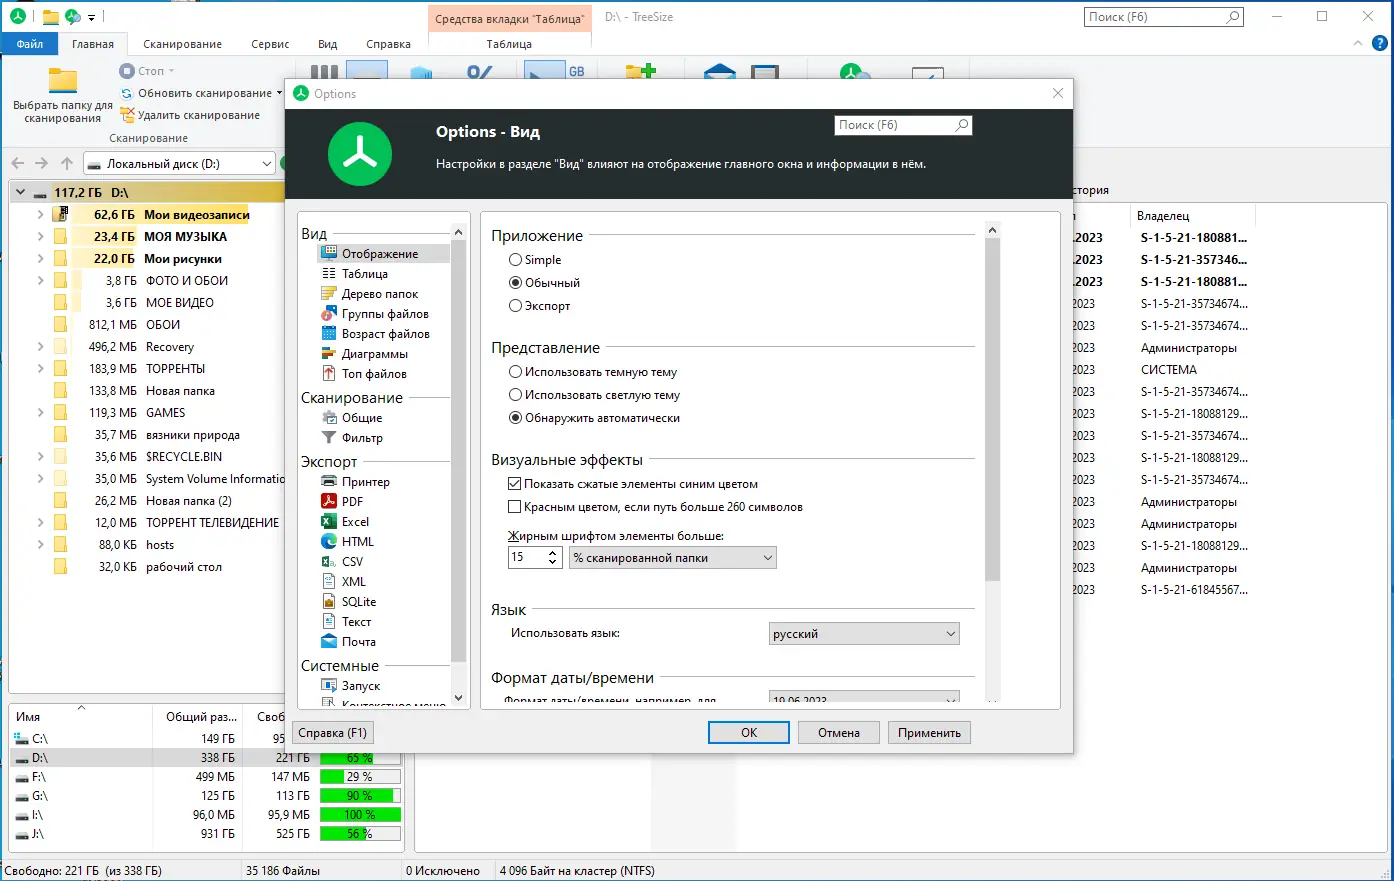The height and width of the screenshot is (881, 1394).
Task: Click Удалить сканирование in ribbon
Action: tap(190, 115)
